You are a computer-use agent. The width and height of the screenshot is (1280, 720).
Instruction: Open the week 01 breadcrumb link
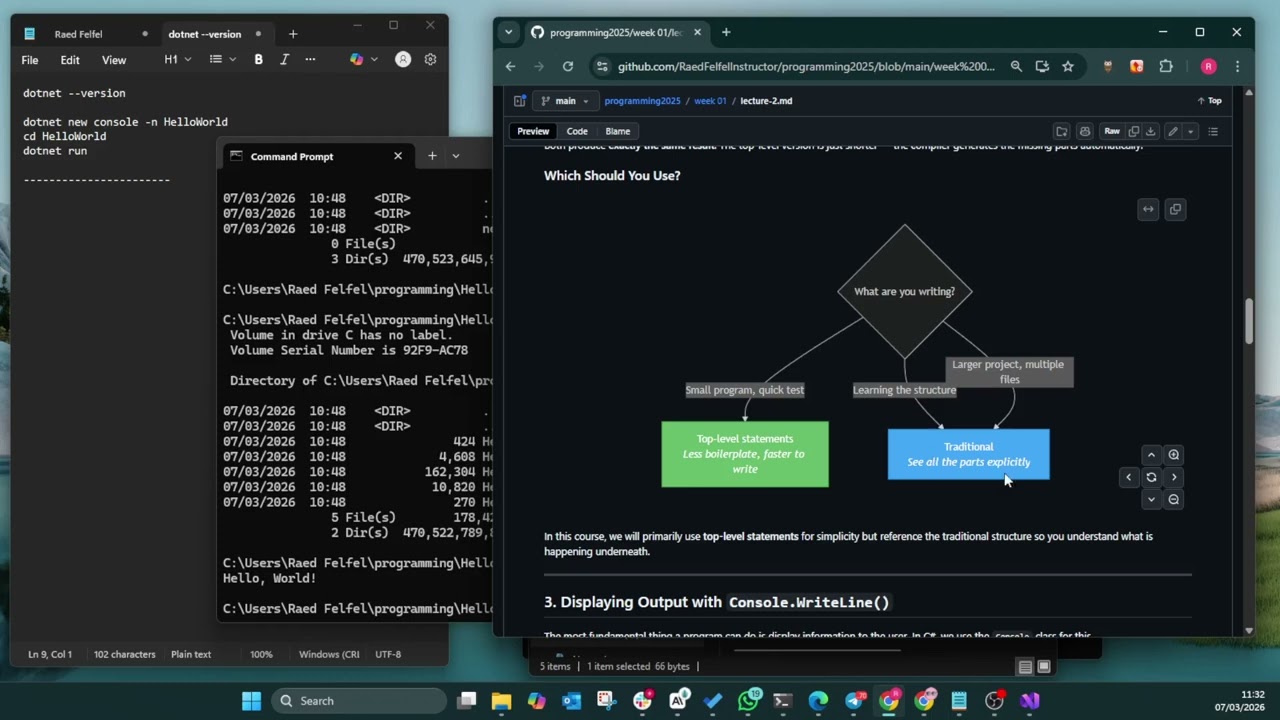pyautogui.click(x=710, y=101)
